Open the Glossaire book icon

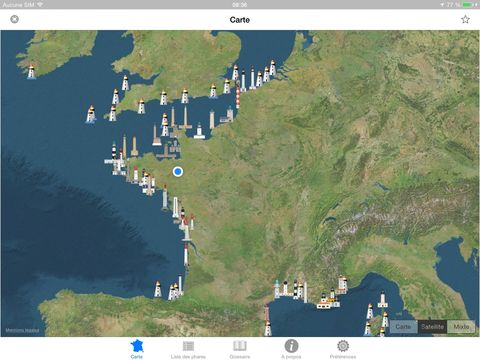tap(240, 350)
